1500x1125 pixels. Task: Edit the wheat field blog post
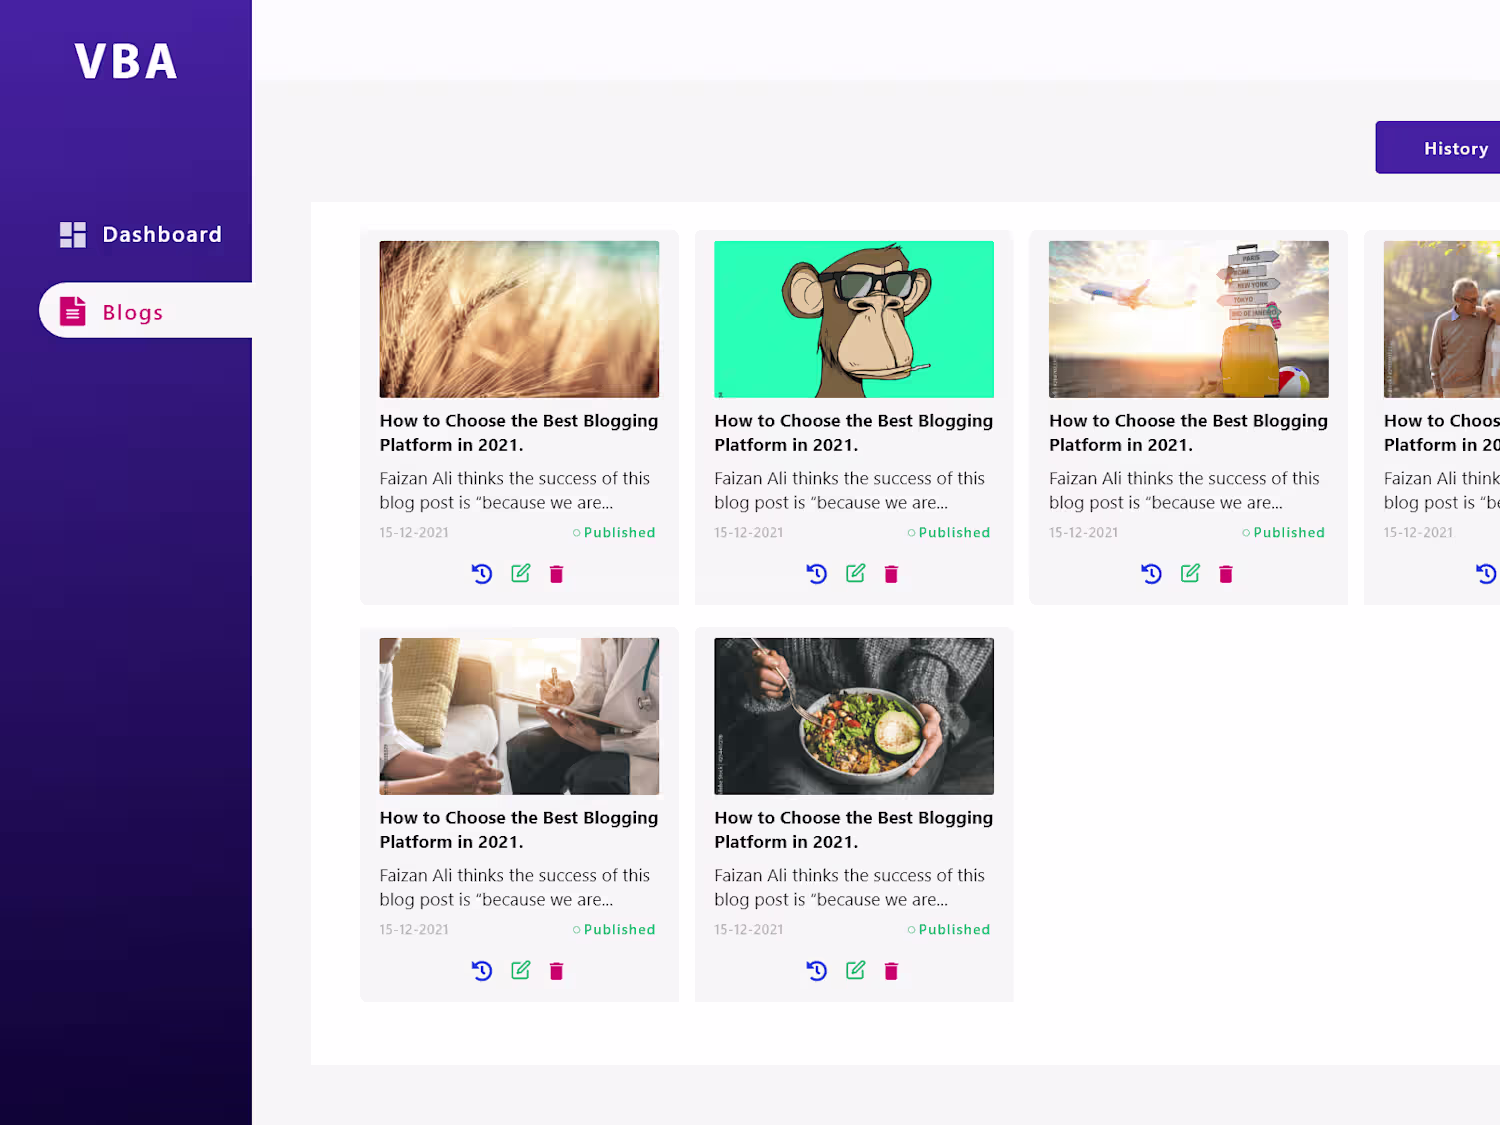pos(521,573)
